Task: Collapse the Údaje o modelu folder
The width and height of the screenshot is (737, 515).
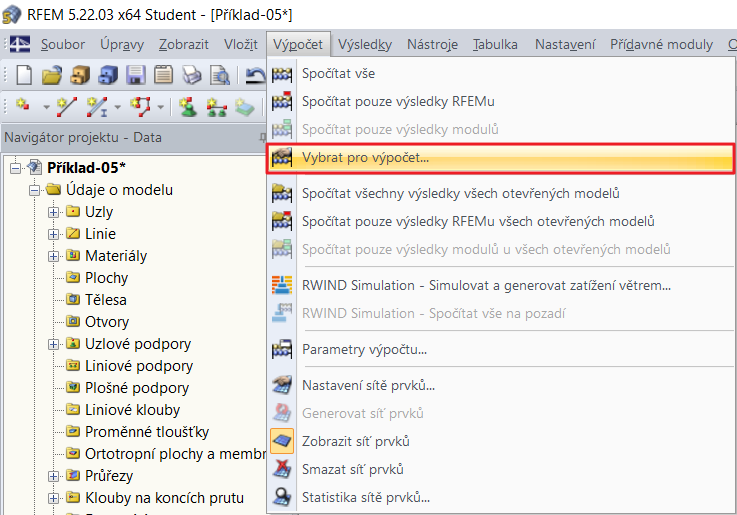Action: tap(35, 190)
